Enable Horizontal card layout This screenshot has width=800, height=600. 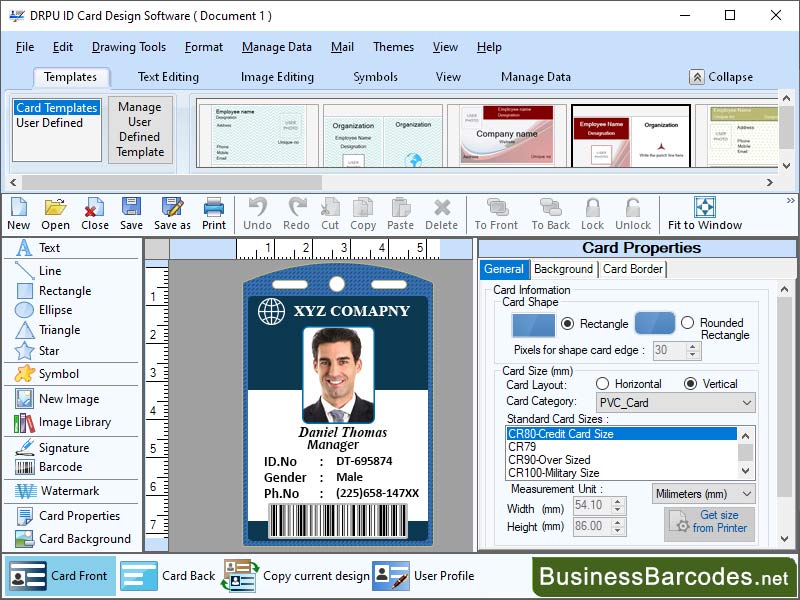click(603, 383)
